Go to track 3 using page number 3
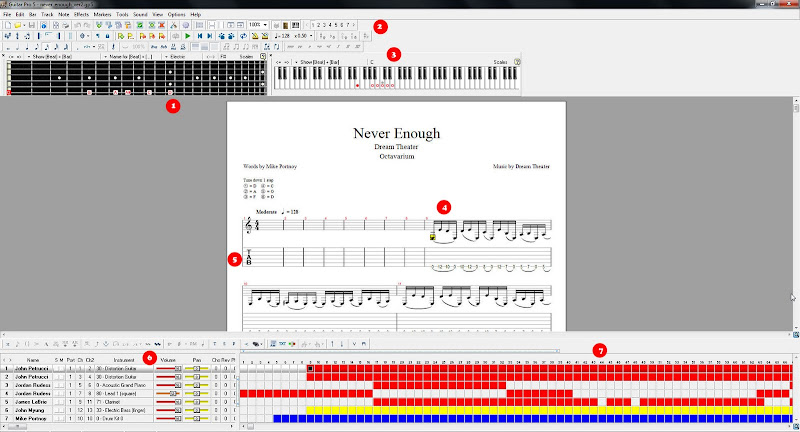The image size is (800, 432). tap(324, 24)
